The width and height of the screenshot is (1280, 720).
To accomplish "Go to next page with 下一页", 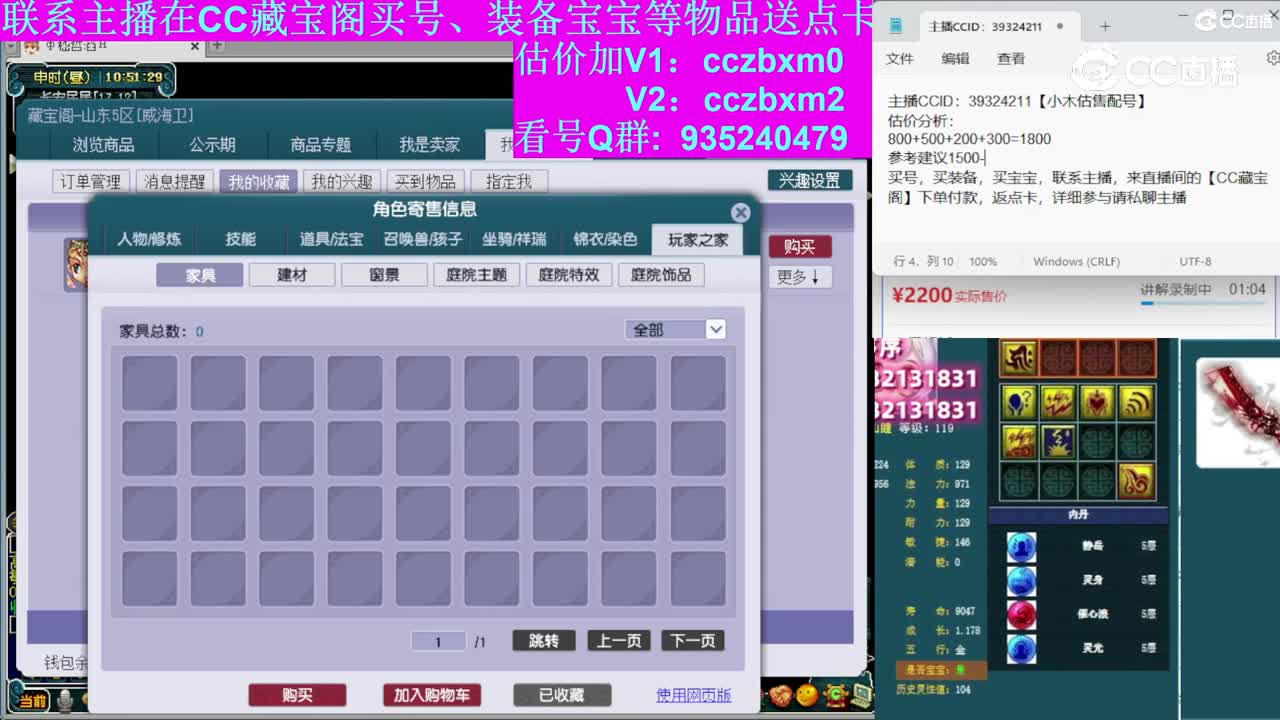I will (x=692, y=641).
